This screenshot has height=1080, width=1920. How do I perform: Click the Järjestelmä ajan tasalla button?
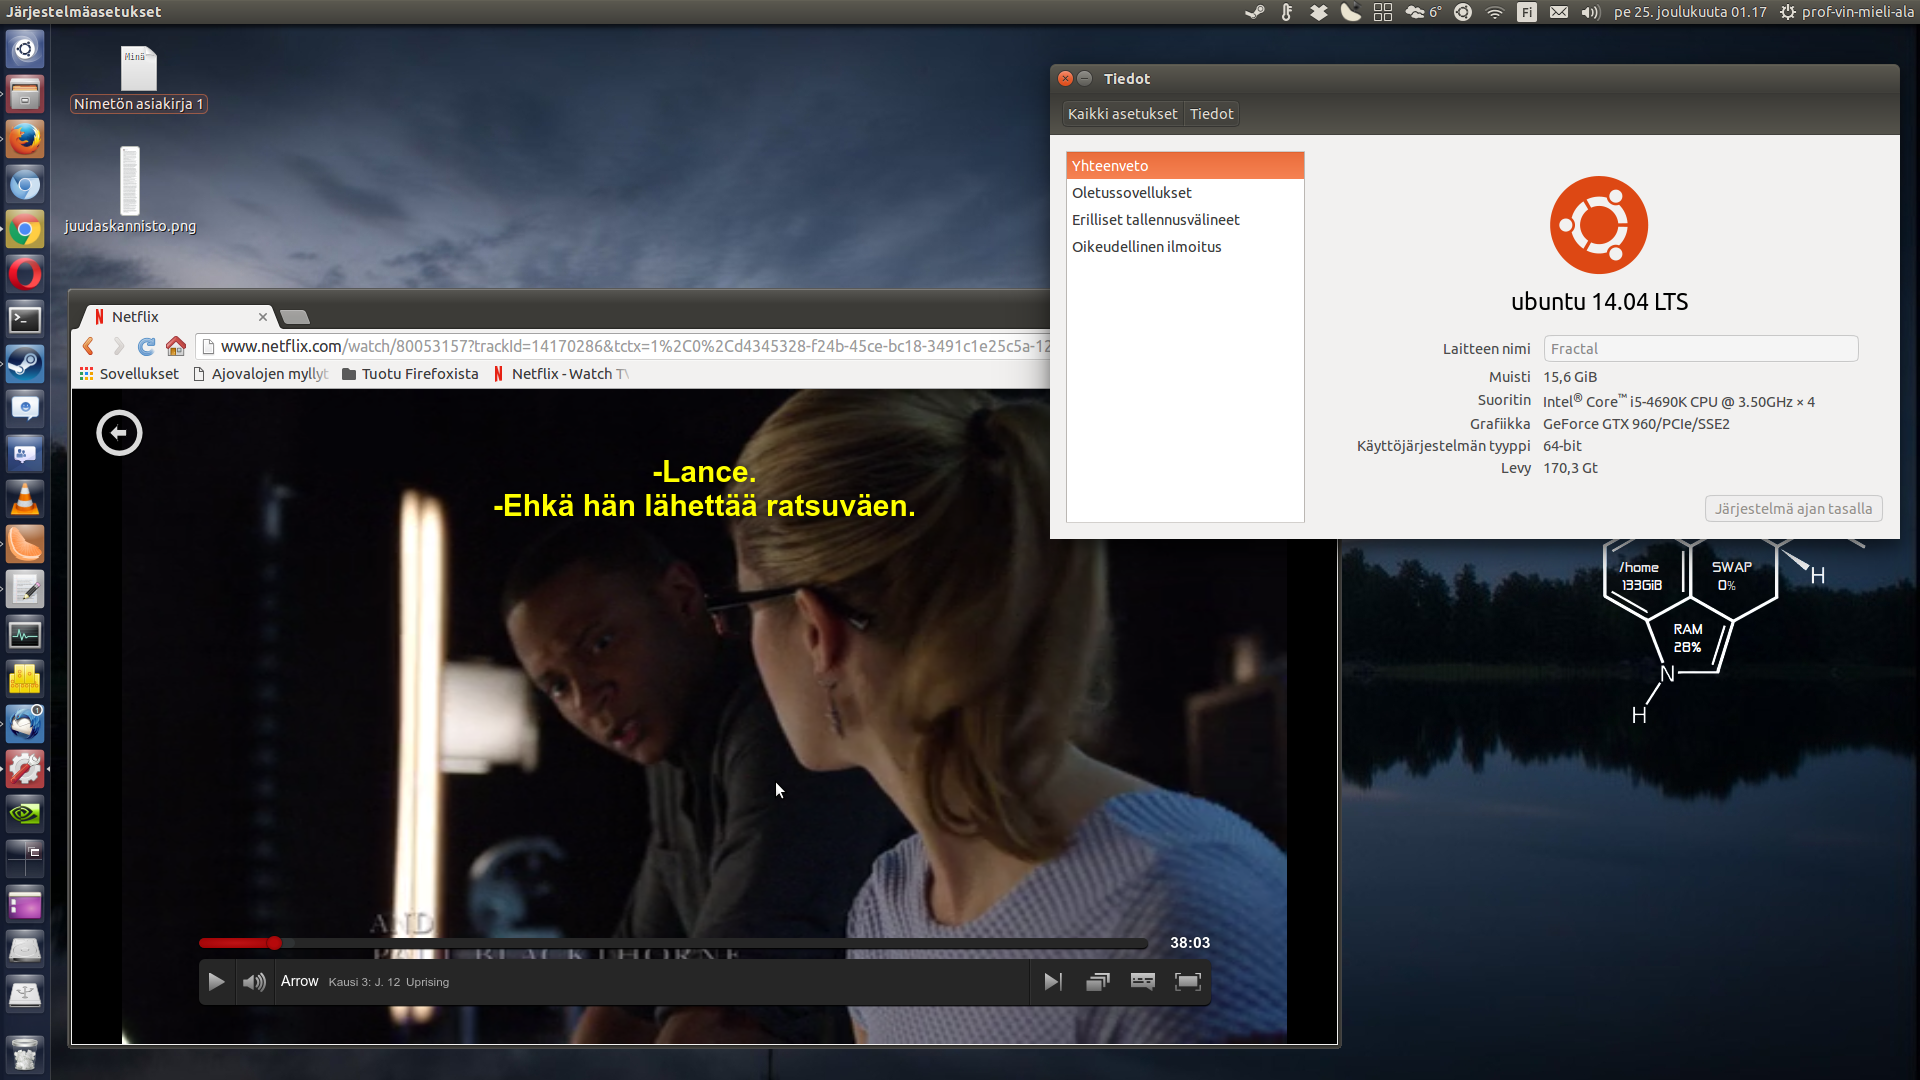pos(1793,509)
